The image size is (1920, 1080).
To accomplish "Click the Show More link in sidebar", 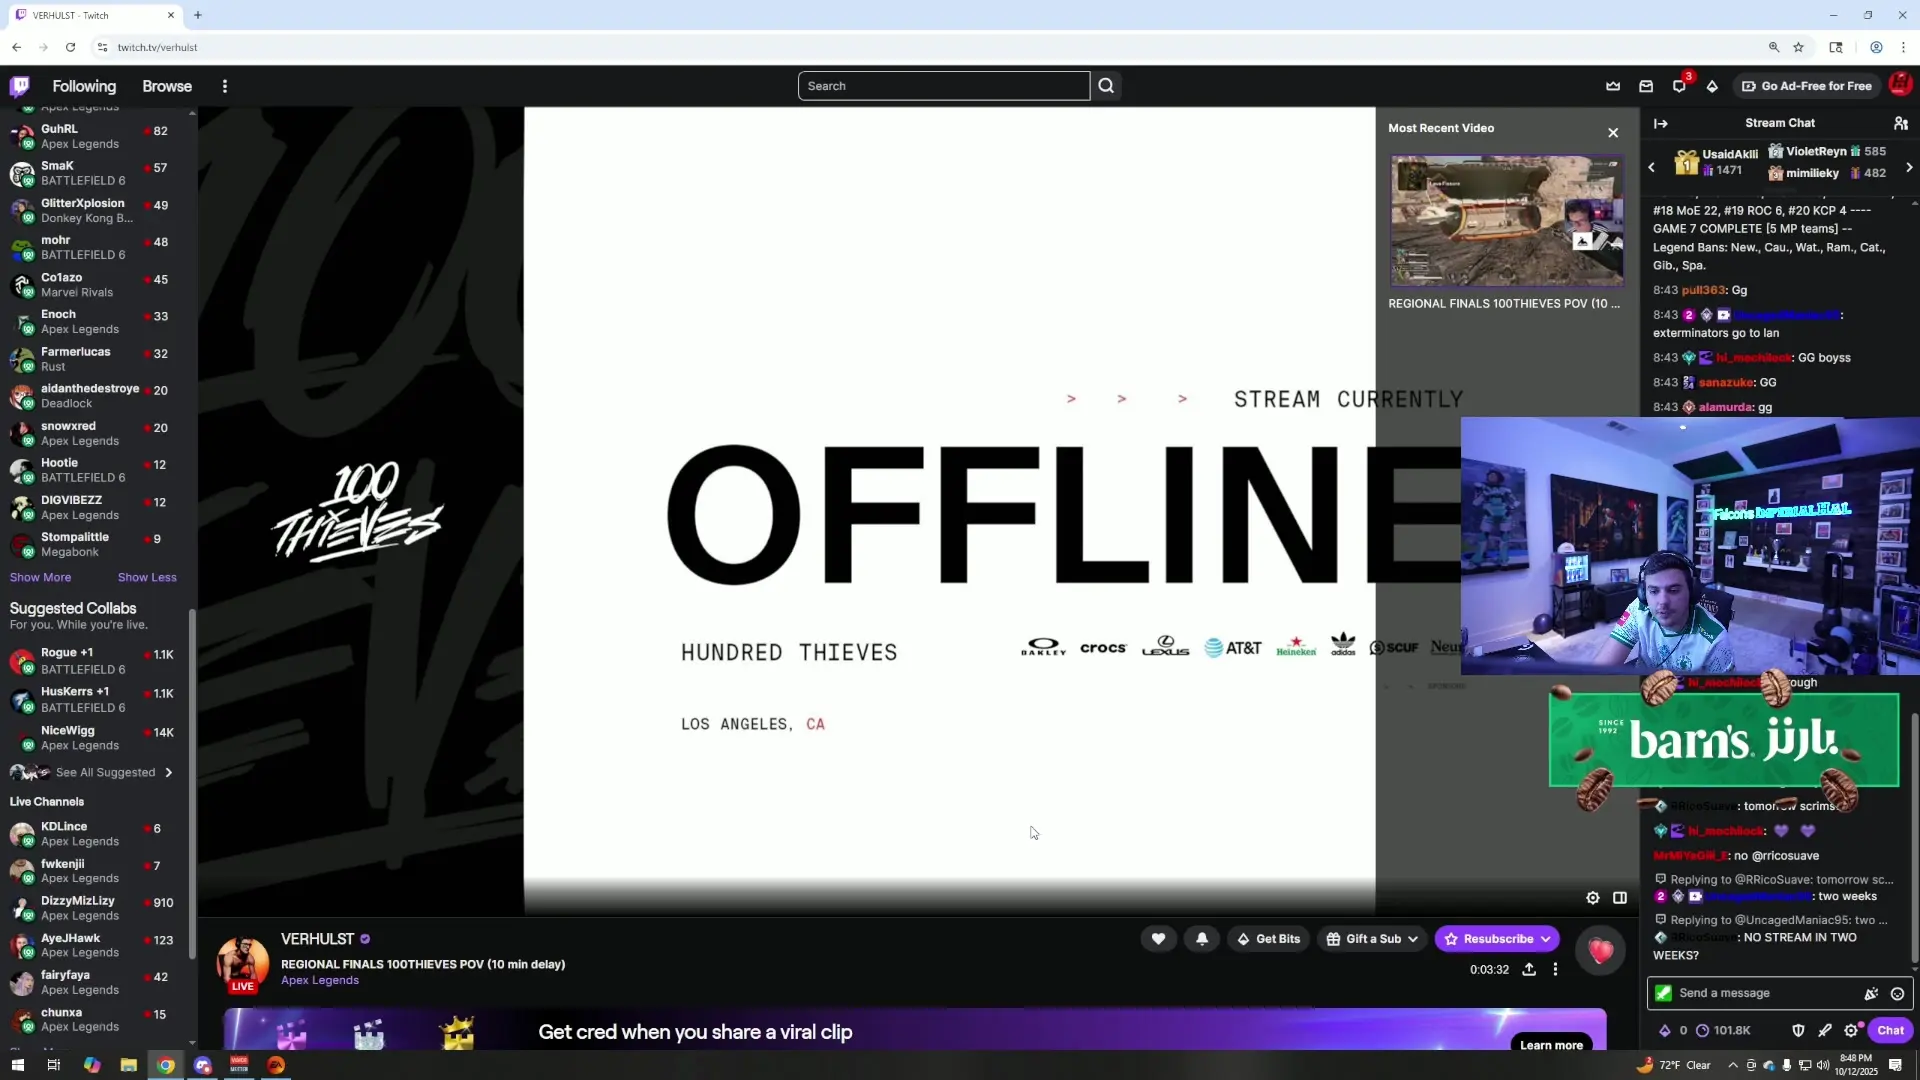I will 40,577.
